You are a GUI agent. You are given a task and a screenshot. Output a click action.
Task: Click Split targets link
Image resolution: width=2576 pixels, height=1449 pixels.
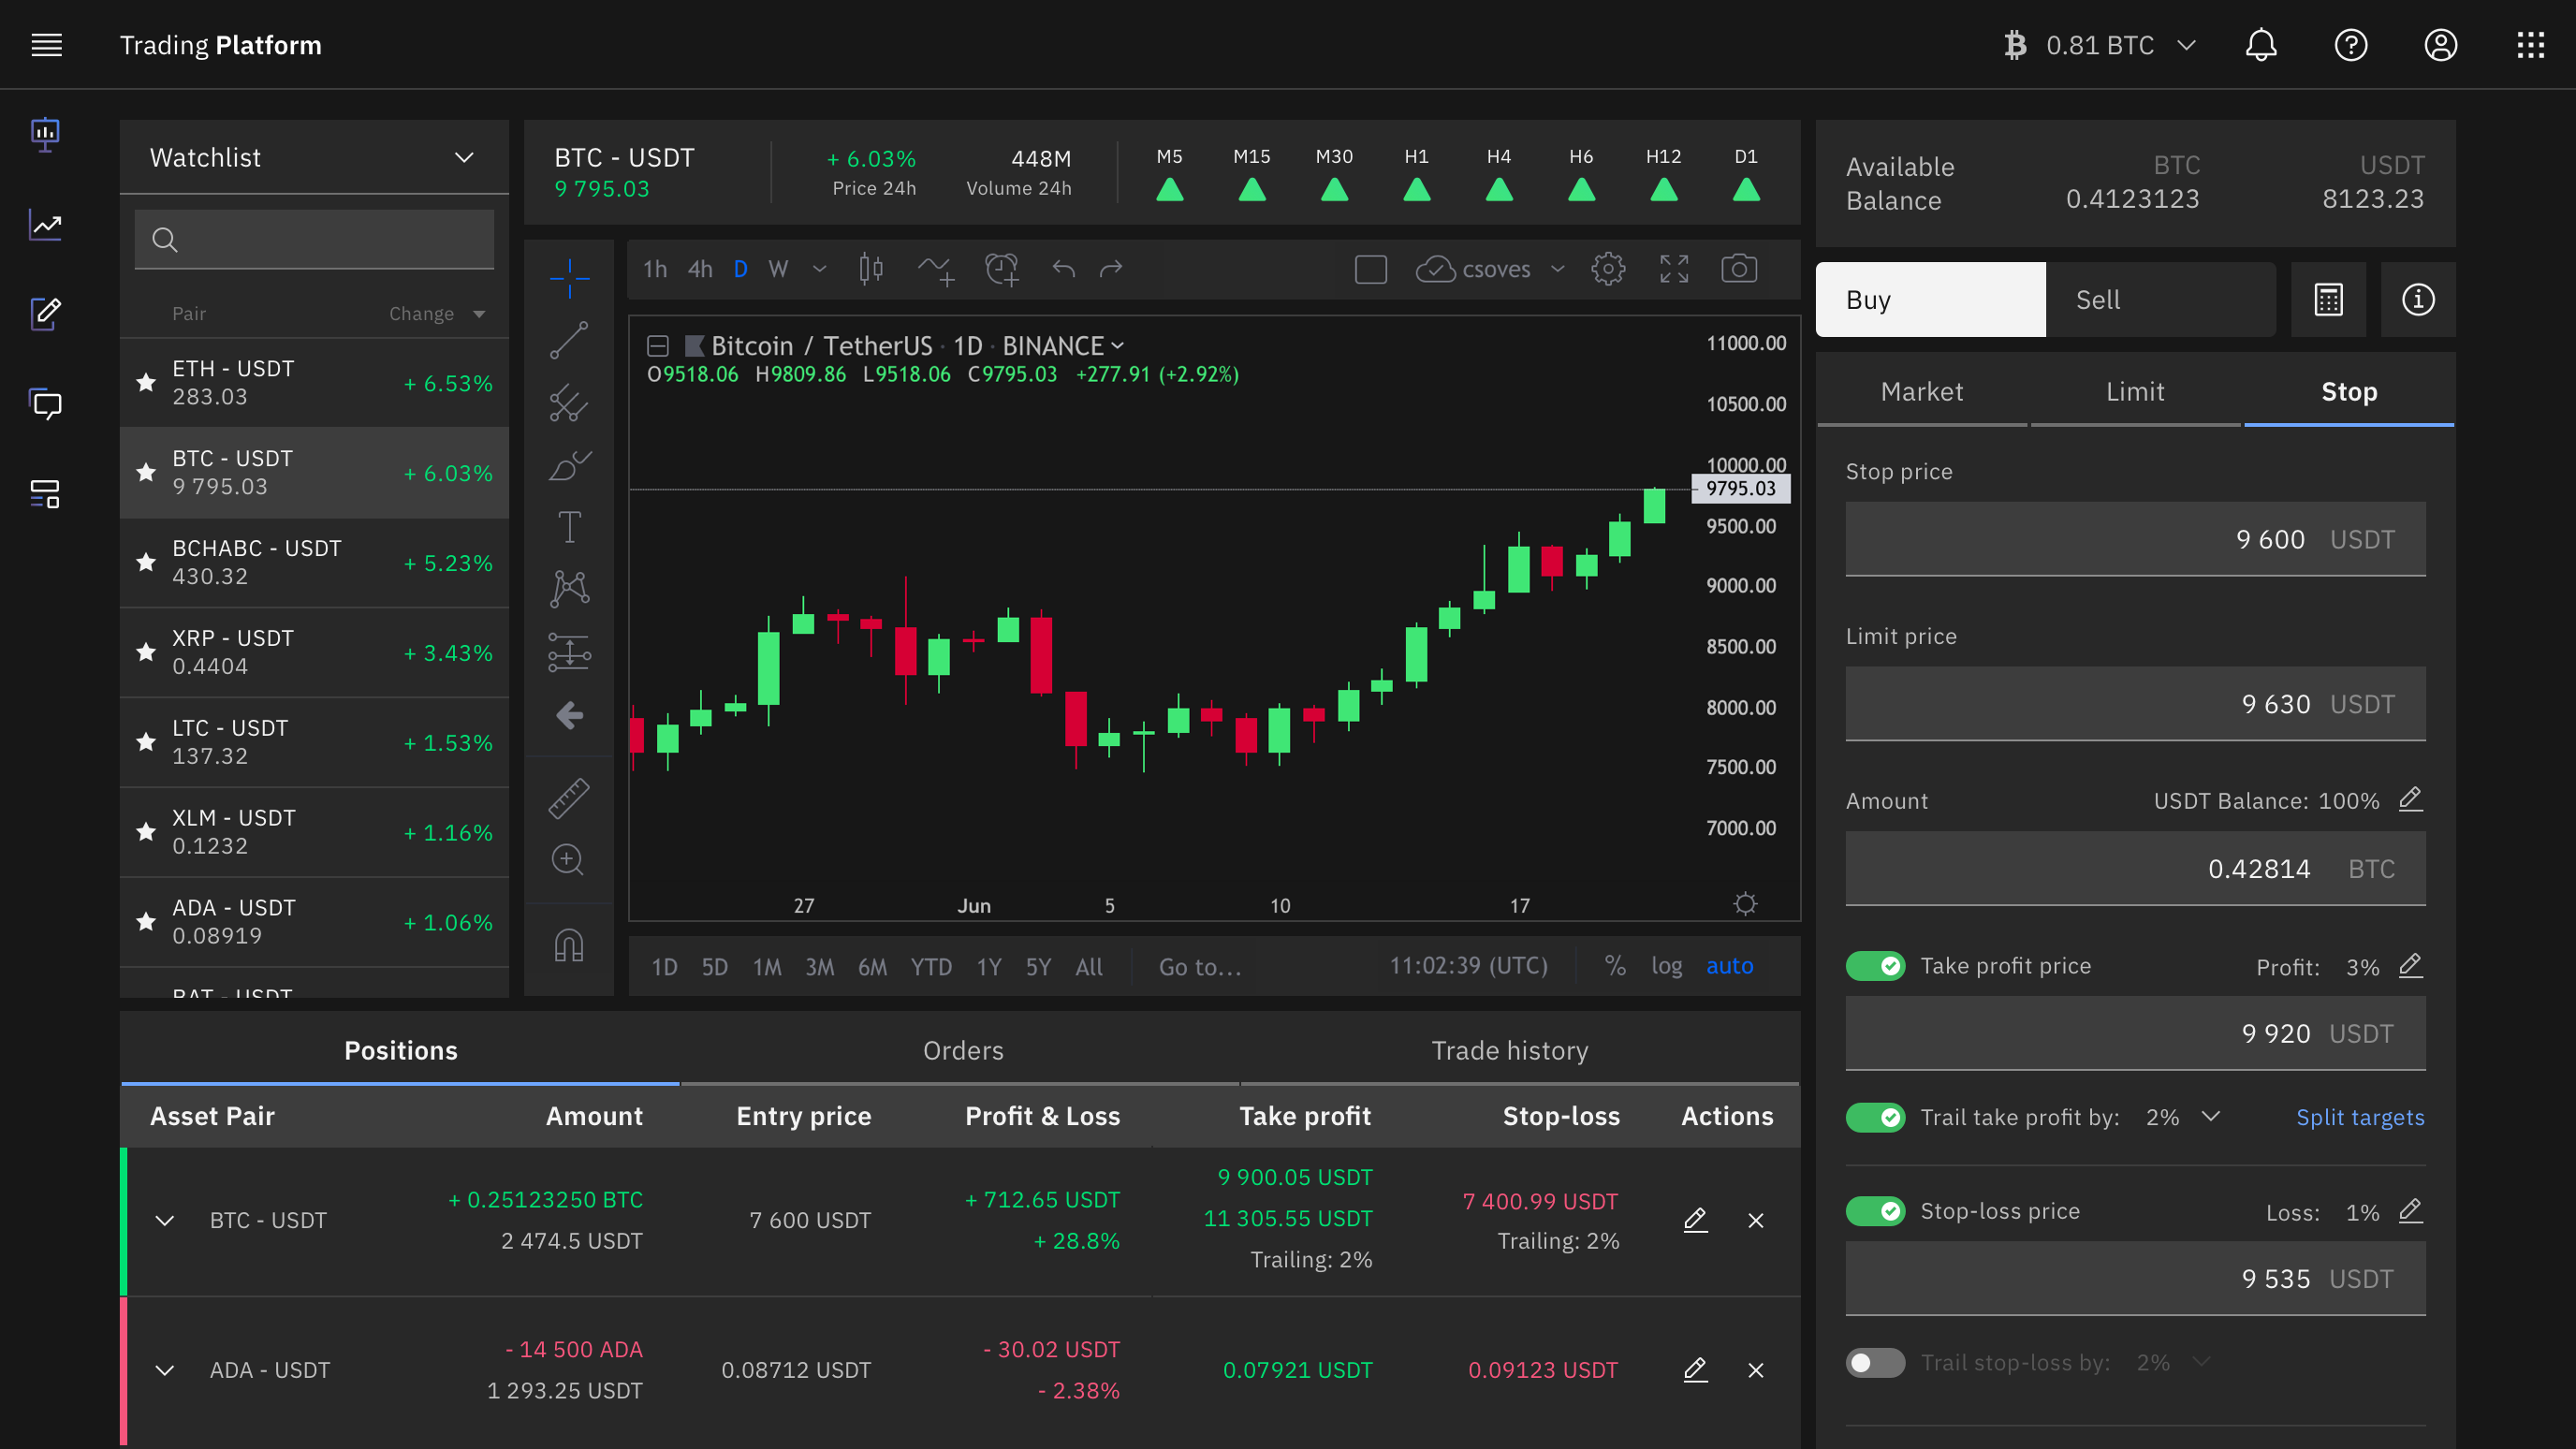(x=2360, y=1117)
